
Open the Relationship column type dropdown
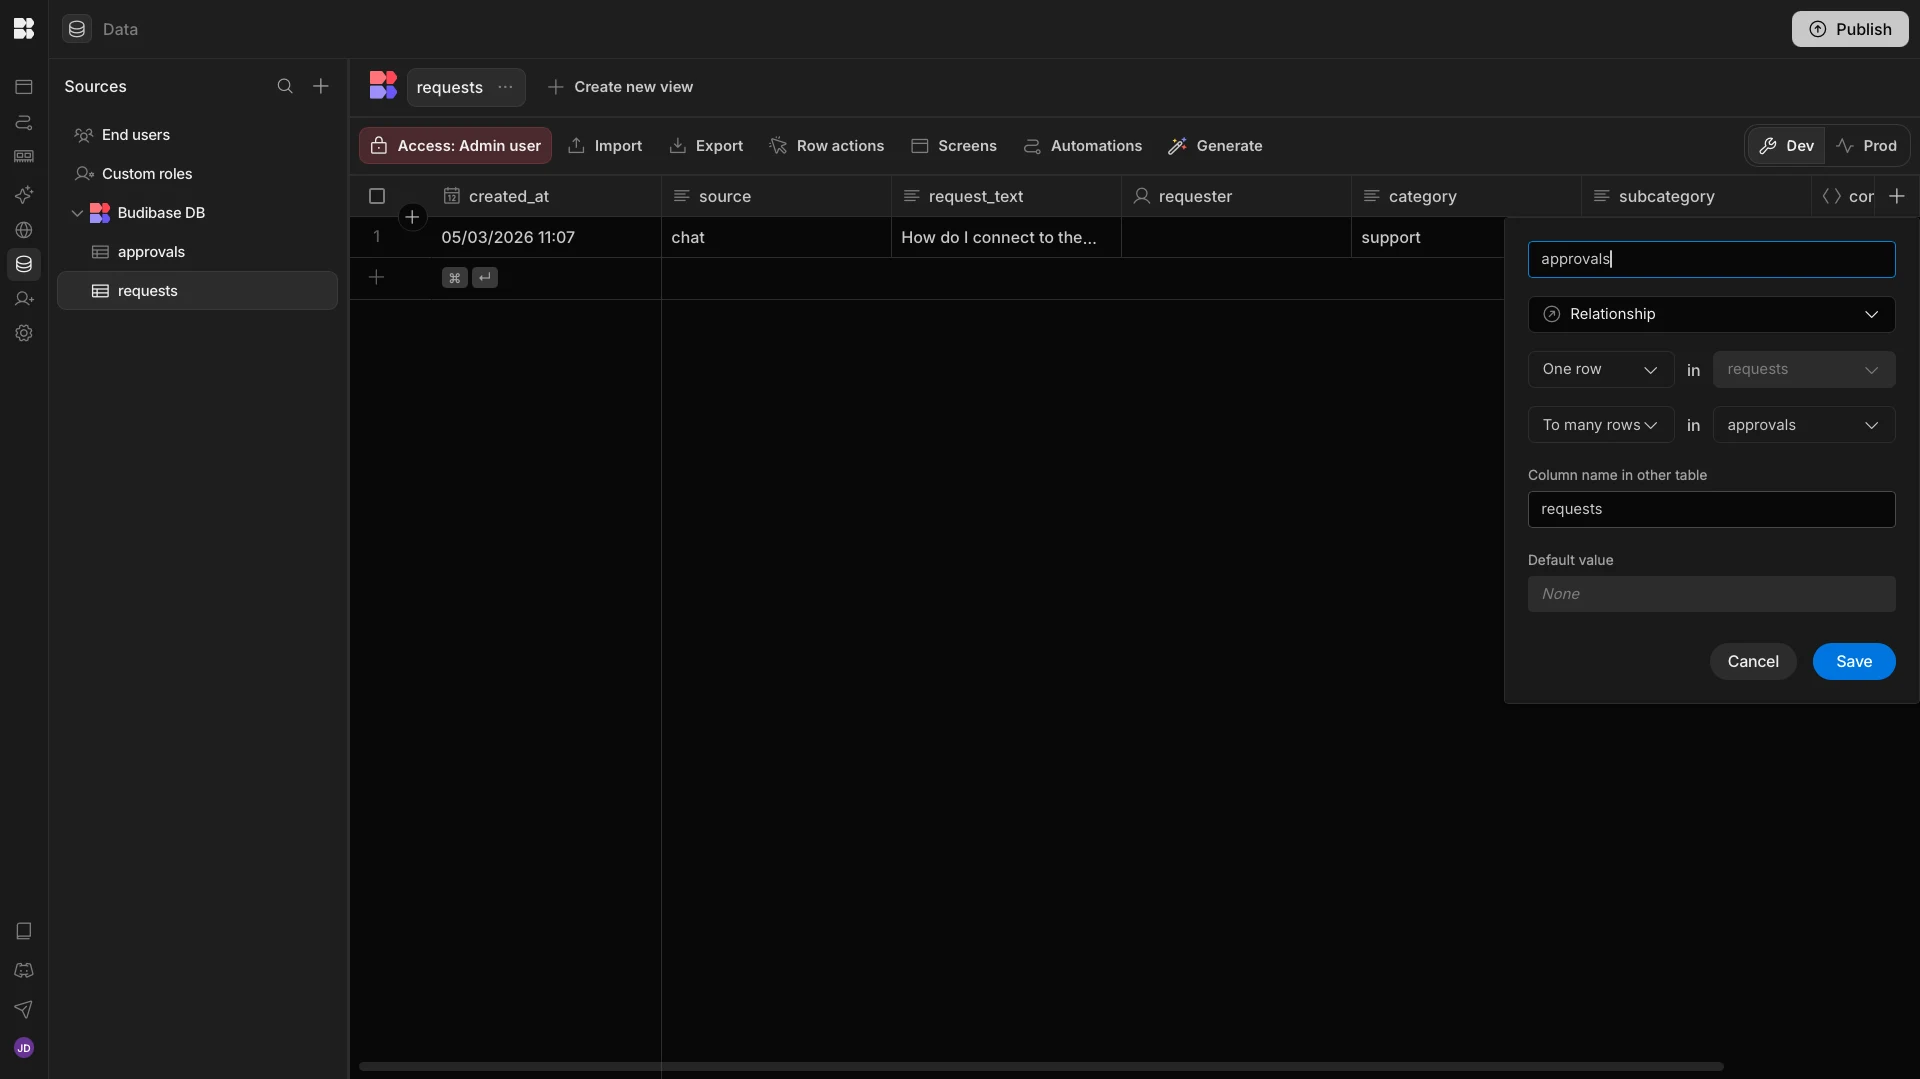[1711, 314]
